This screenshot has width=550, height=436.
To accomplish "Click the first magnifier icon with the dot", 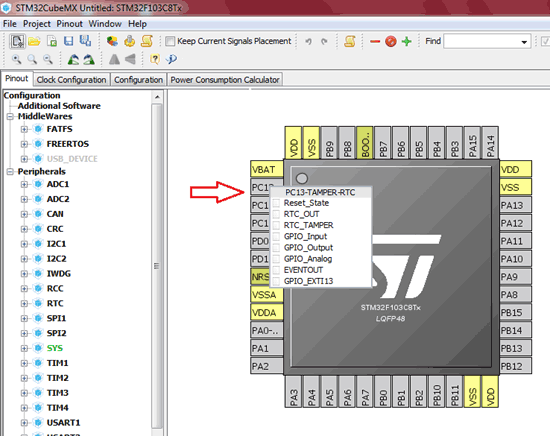I will click(16, 59).
